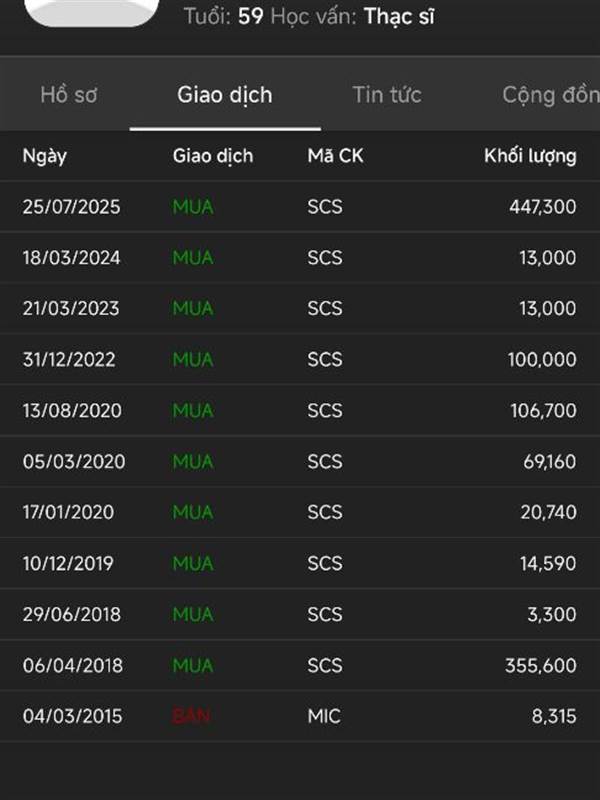Click the Ngày column header

(44, 156)
